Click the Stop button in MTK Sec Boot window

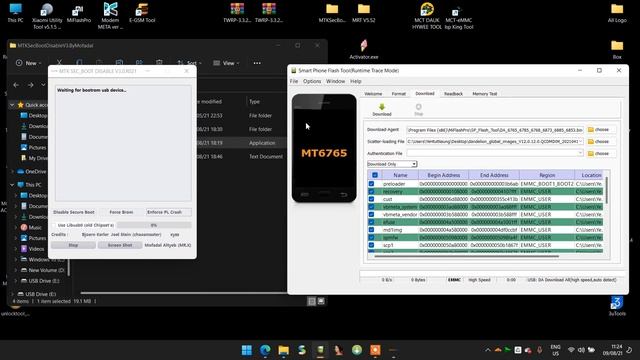click(x=73, y=245)
